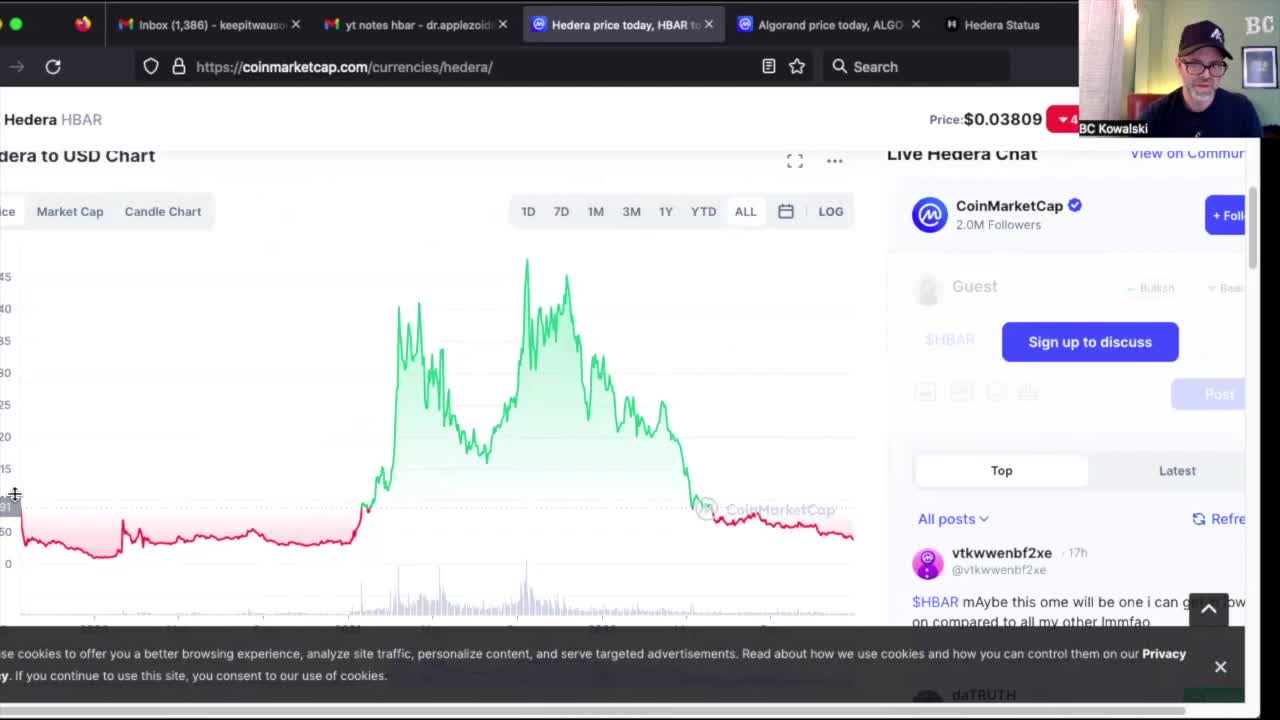Set chart range to 1M

pos(596,211)
